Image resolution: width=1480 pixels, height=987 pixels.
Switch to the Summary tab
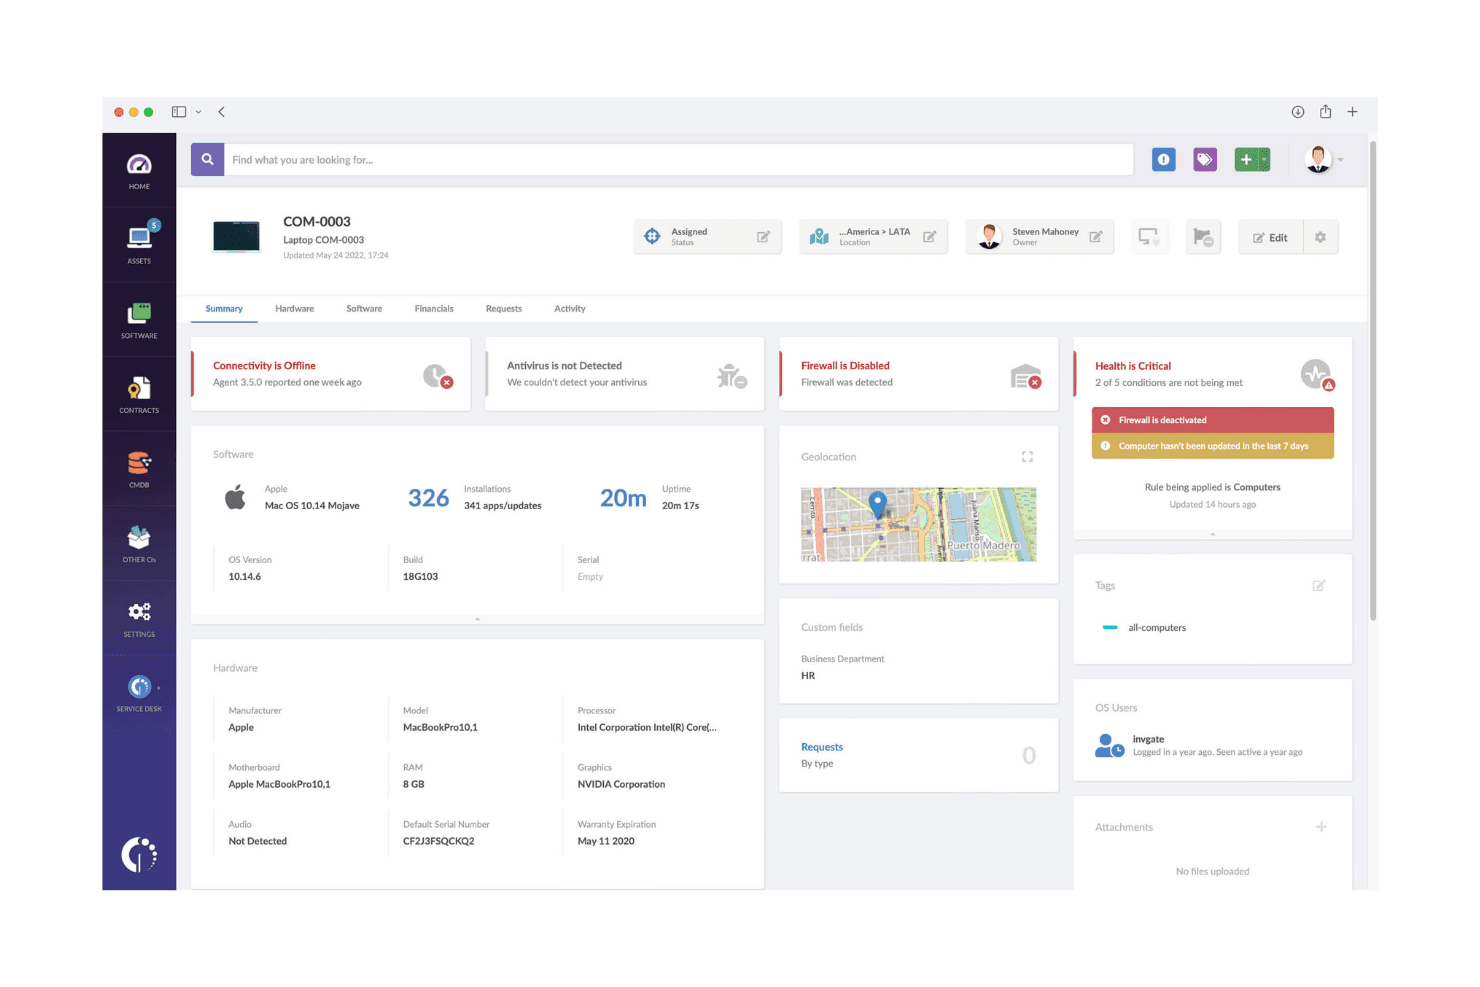pyautogui.click(x=224, y=309)
